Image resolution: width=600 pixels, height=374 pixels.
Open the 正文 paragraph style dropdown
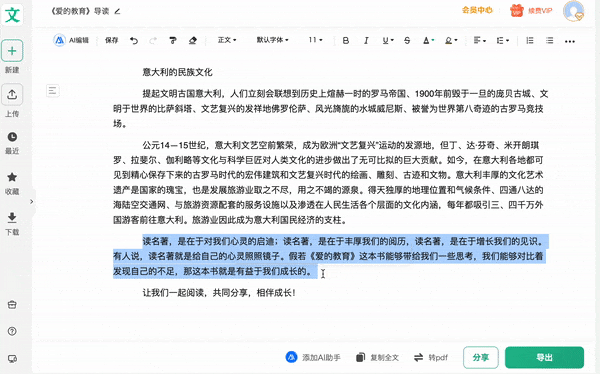click(227, 40)
